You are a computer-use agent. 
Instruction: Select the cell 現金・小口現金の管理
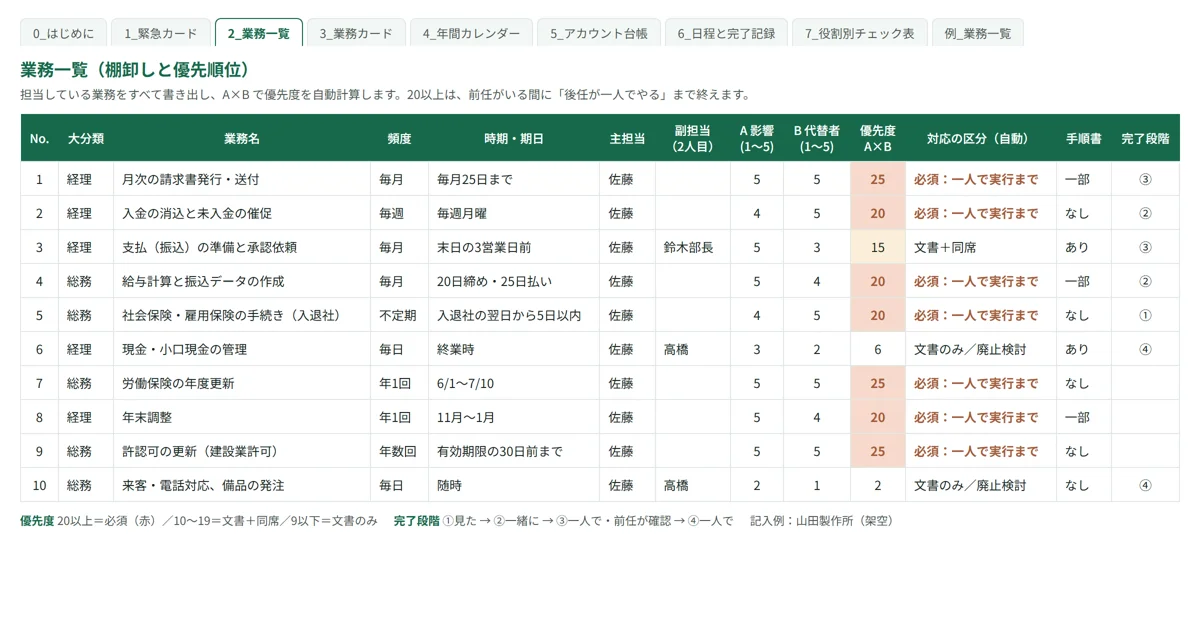tap(242, 349)
